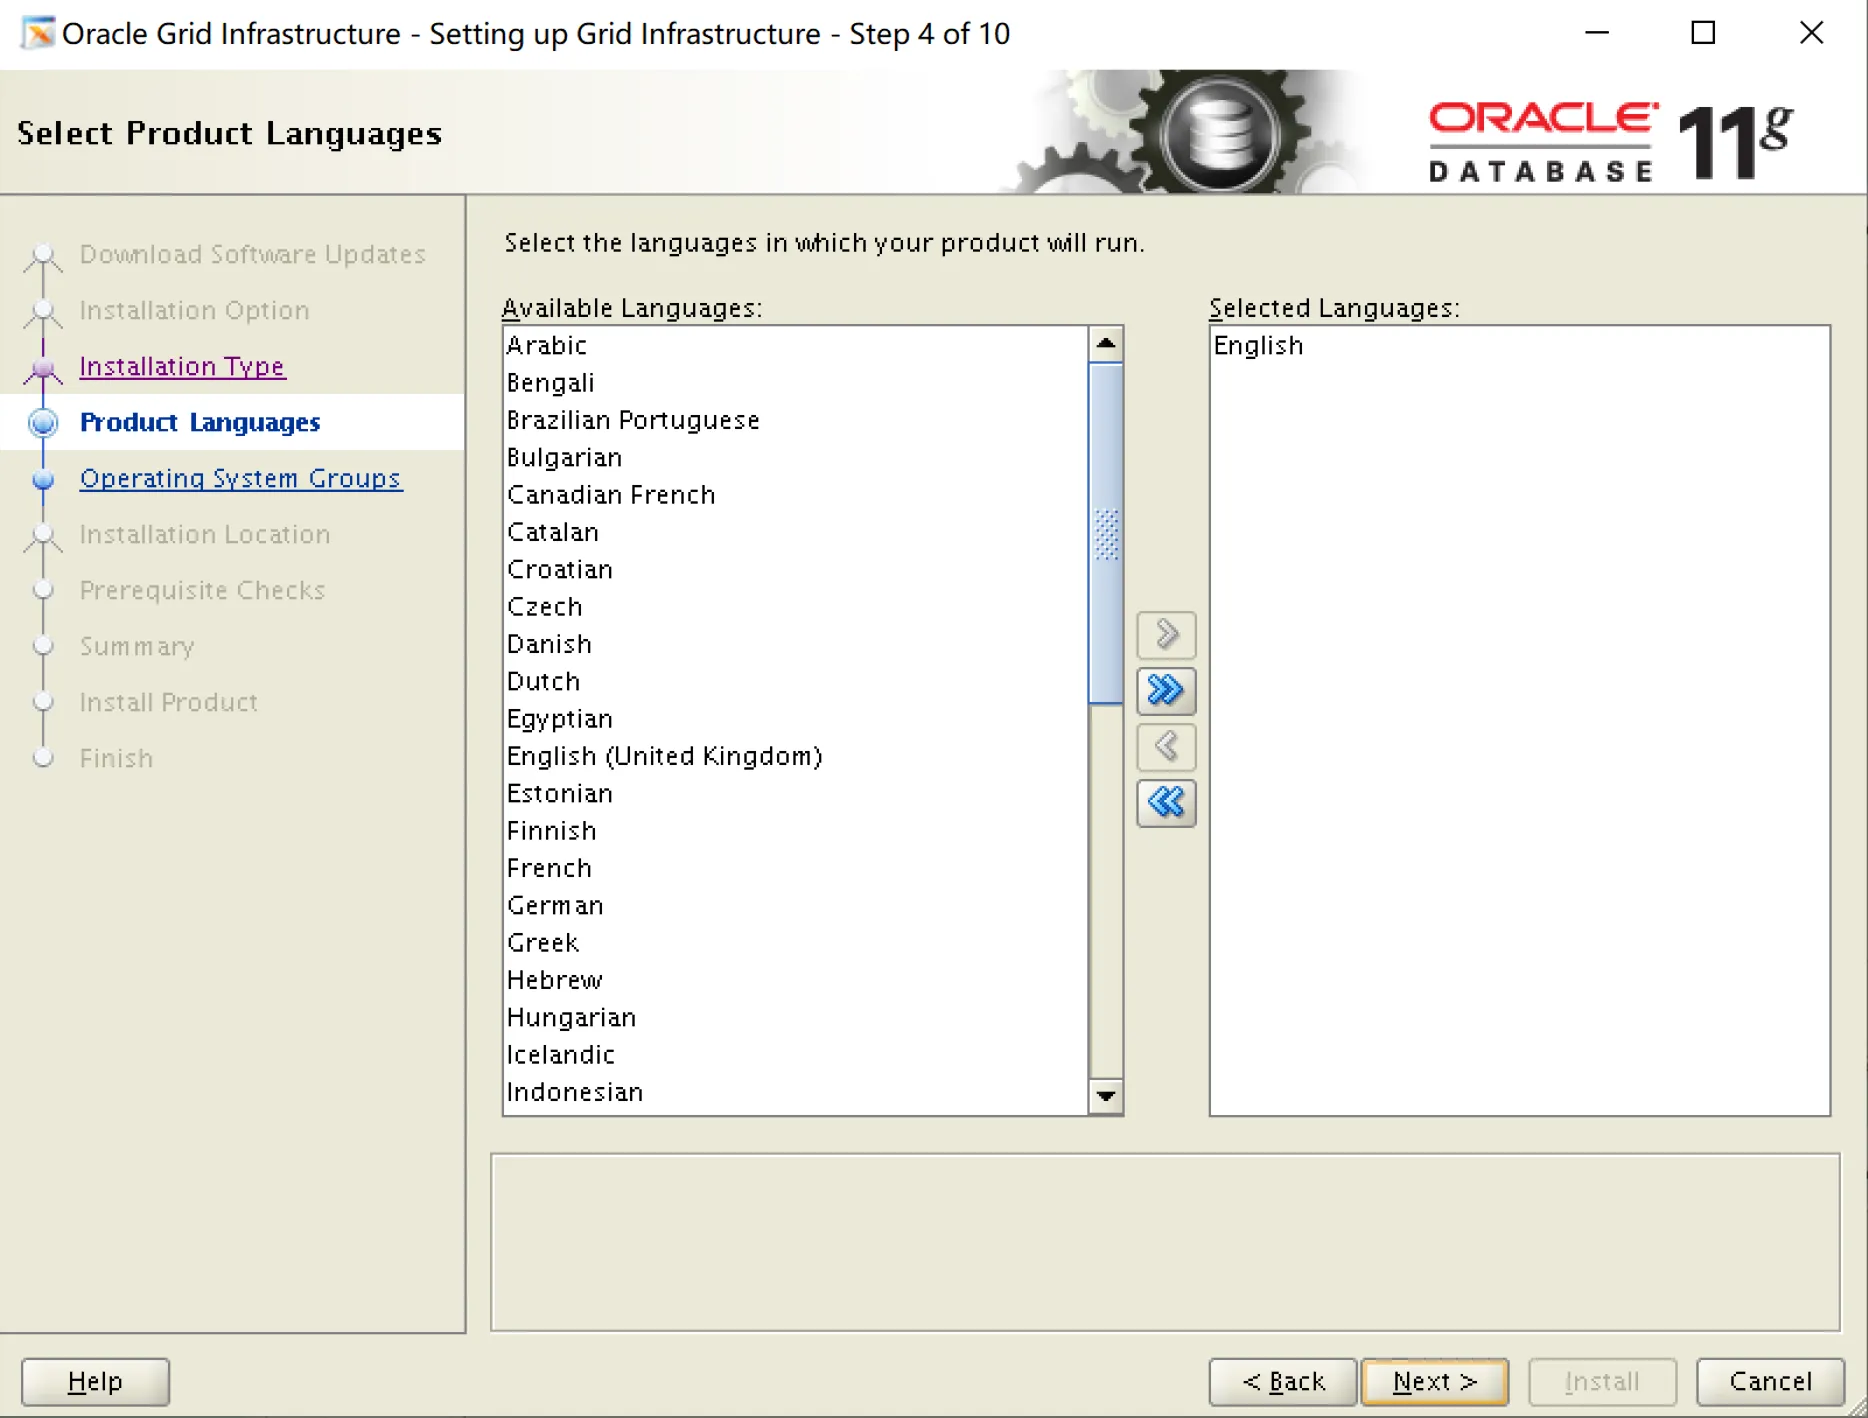
Task: Click the Next button
Action: (1434, 1381)
